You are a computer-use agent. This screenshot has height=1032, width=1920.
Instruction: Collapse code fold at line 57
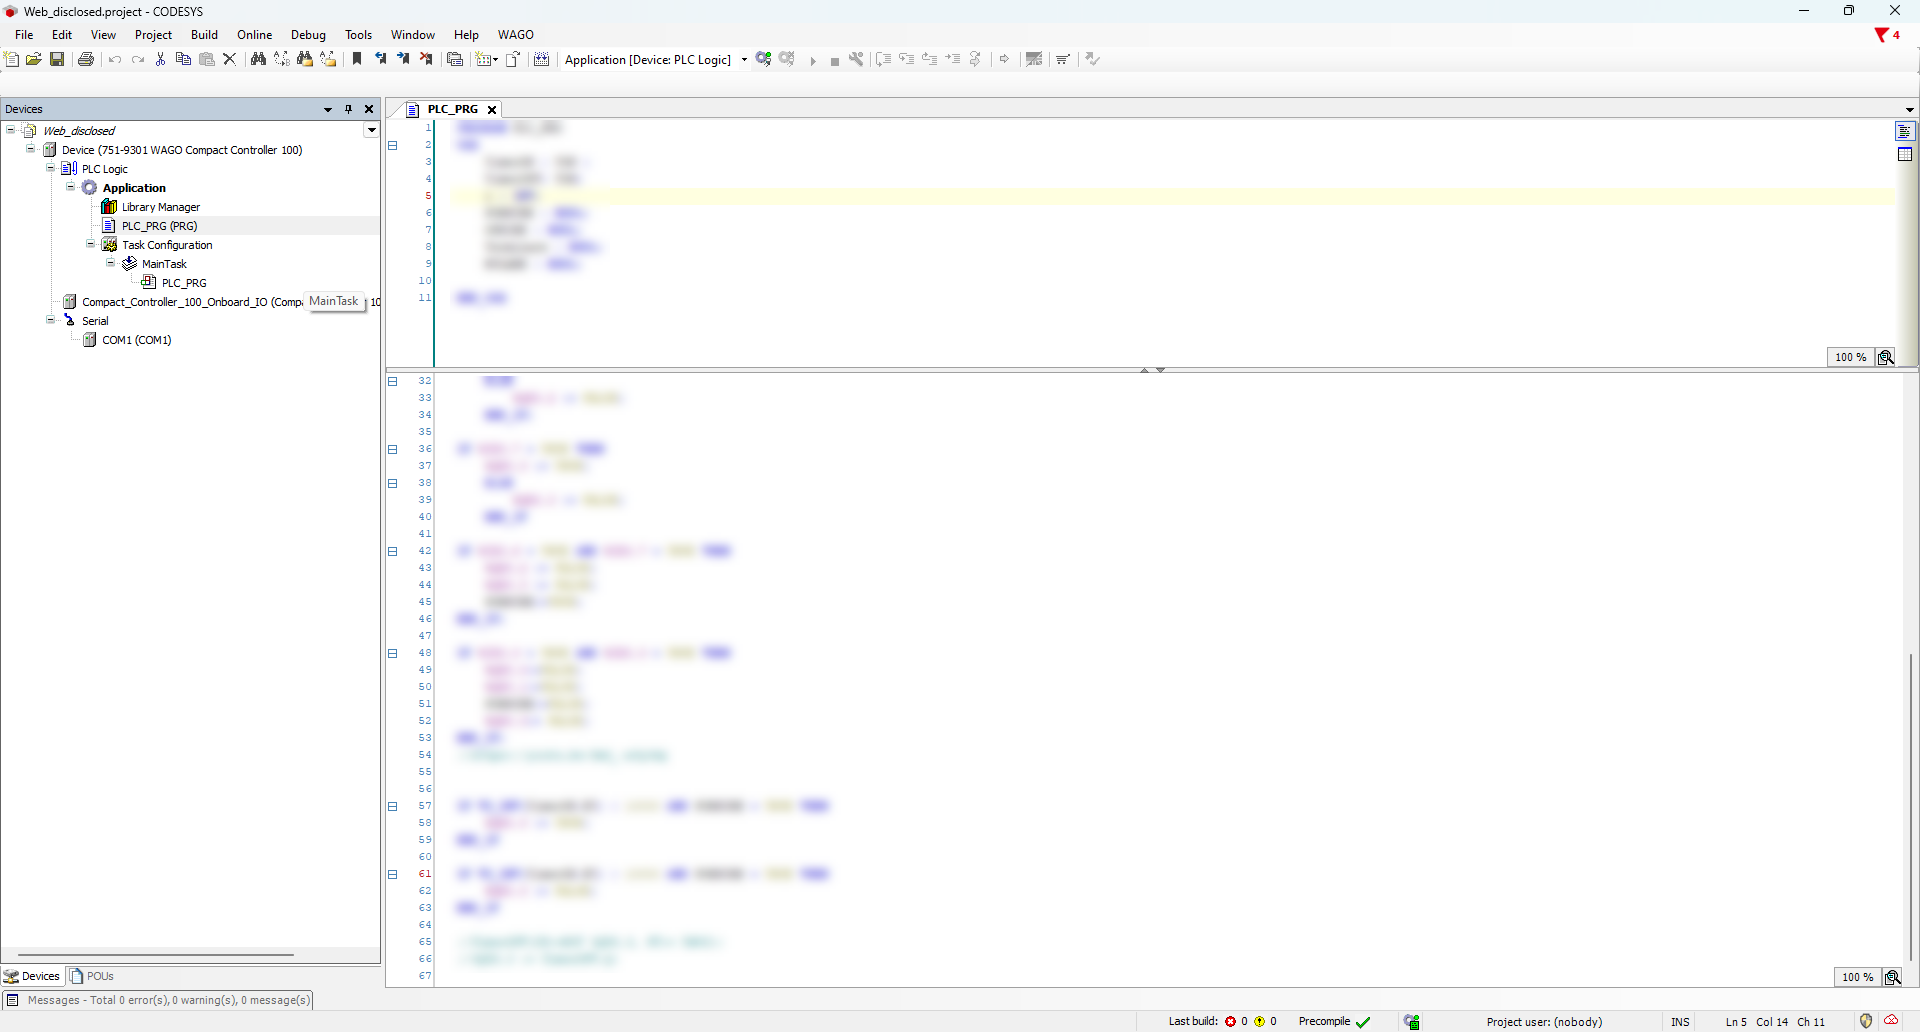tap(393, 806)
